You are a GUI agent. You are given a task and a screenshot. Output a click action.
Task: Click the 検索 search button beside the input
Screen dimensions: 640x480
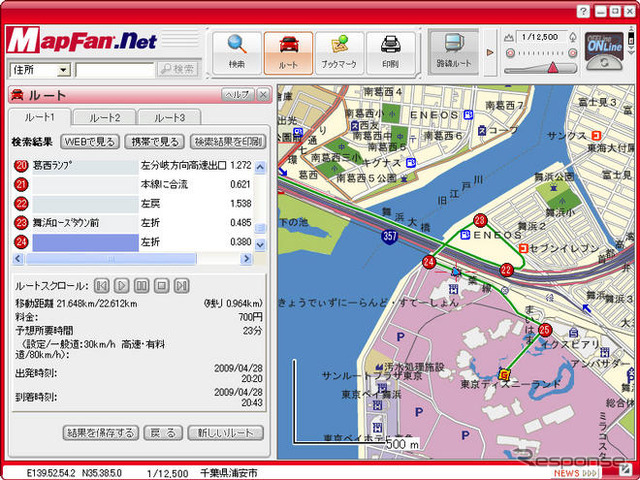178,70
